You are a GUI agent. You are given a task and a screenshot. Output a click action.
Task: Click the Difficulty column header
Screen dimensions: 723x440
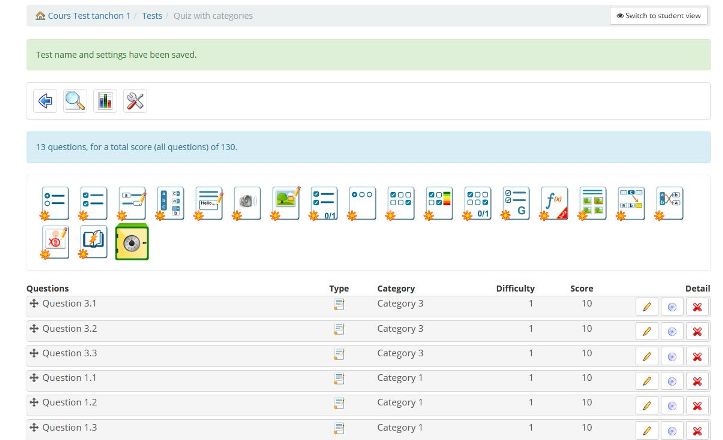(x=516, y=289)
